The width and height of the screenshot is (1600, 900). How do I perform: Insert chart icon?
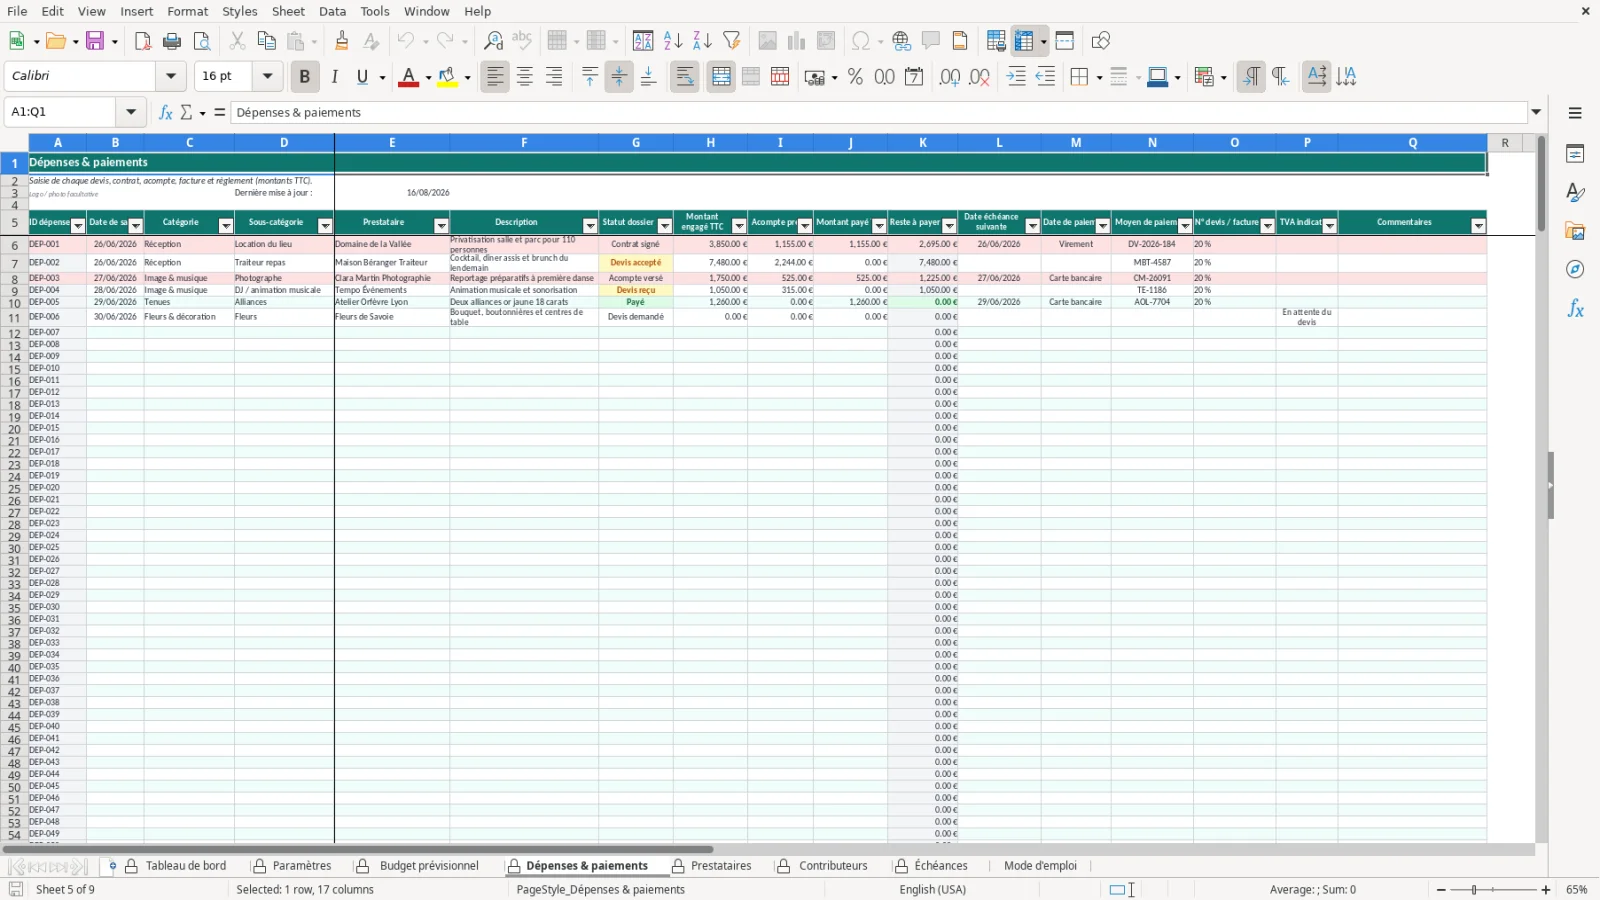[x=796, y=41]
